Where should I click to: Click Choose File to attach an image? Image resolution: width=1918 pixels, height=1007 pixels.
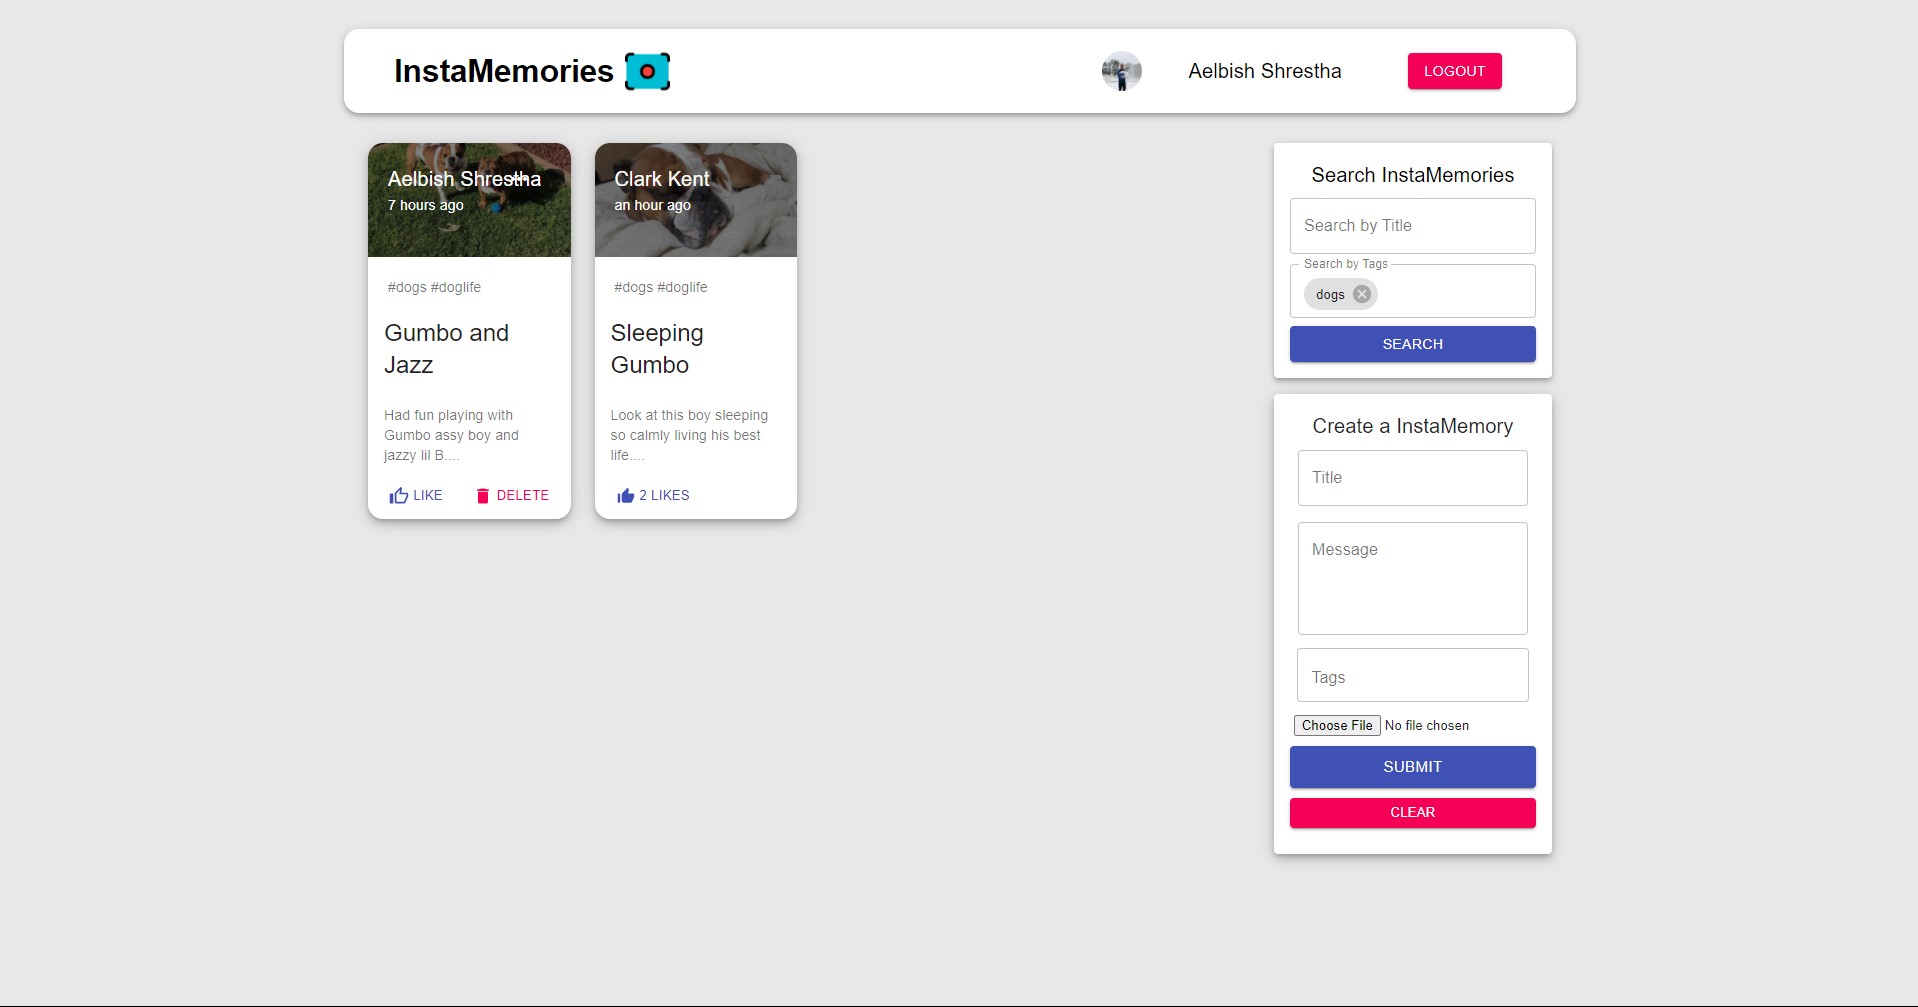point(1337,725)
